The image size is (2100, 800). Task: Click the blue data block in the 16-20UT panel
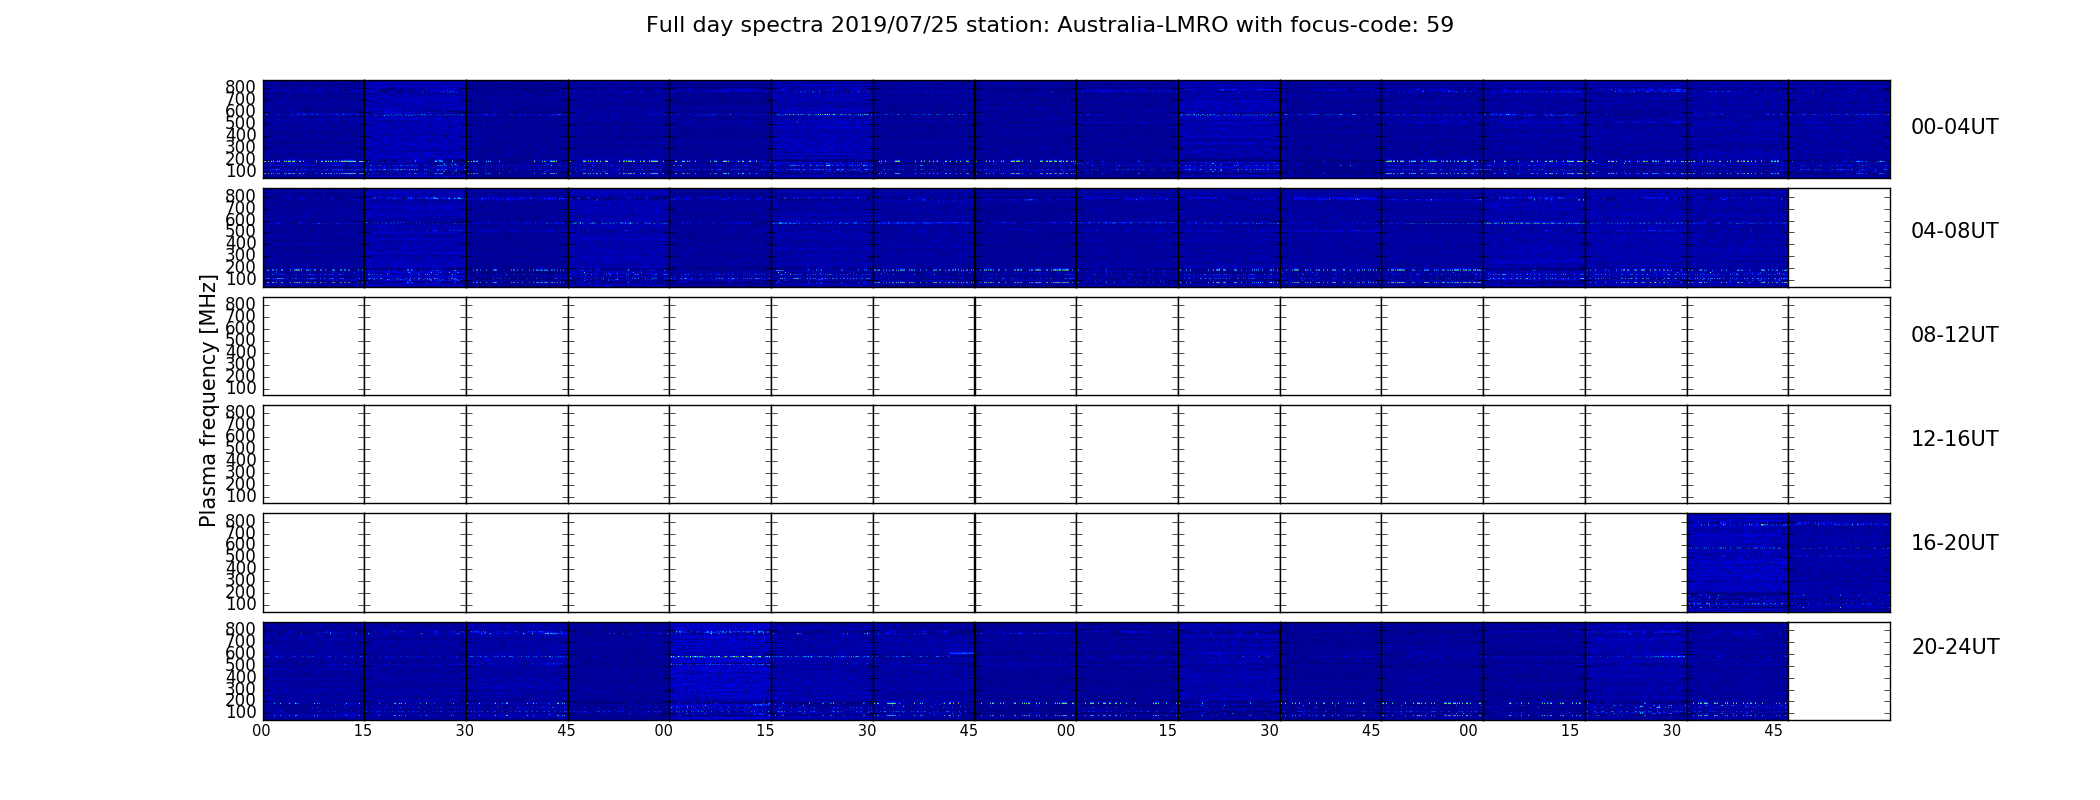point(1788,562)
